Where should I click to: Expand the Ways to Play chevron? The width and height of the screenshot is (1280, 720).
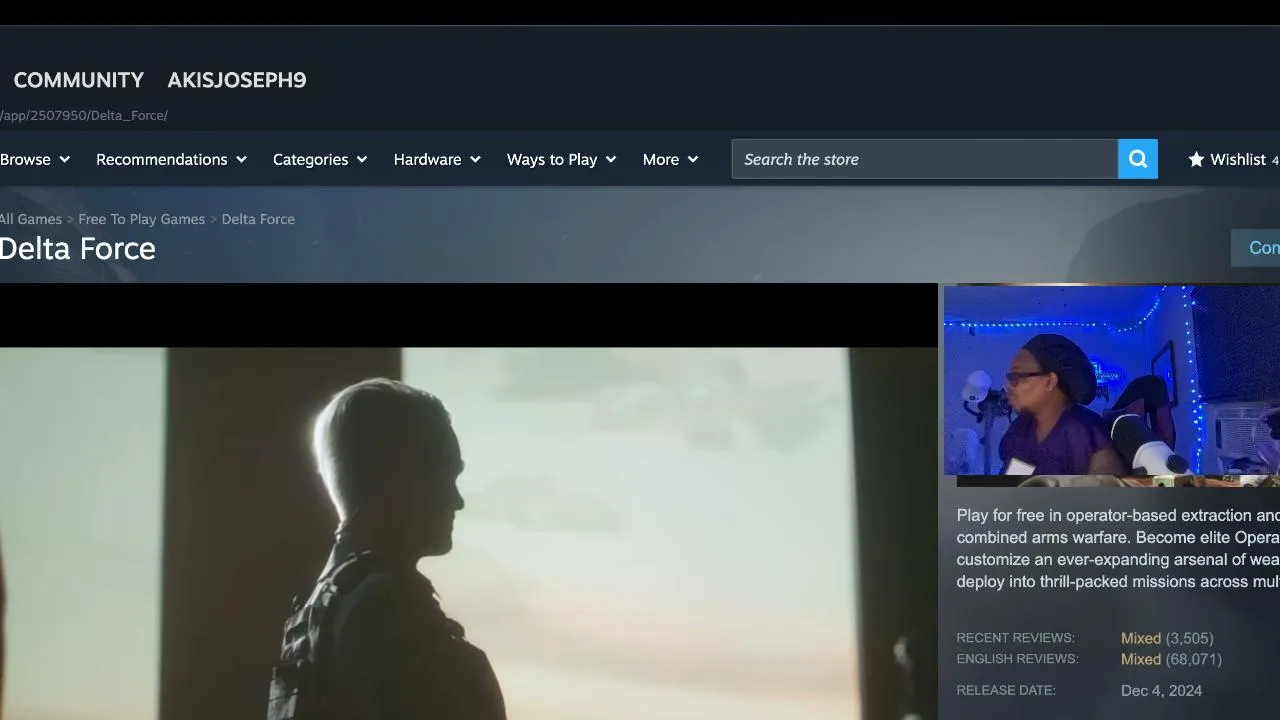tap(611, 159)
